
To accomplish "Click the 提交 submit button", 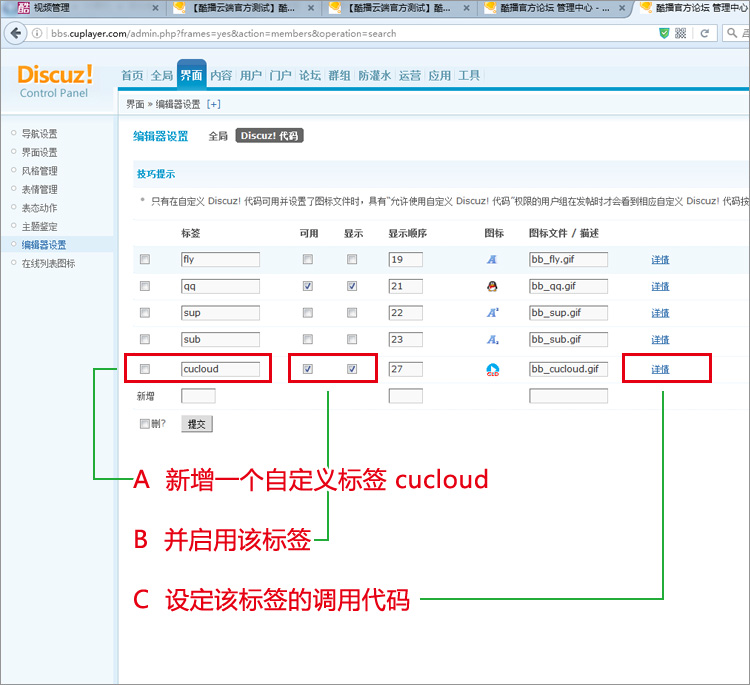I will click(x=197, y=424).
